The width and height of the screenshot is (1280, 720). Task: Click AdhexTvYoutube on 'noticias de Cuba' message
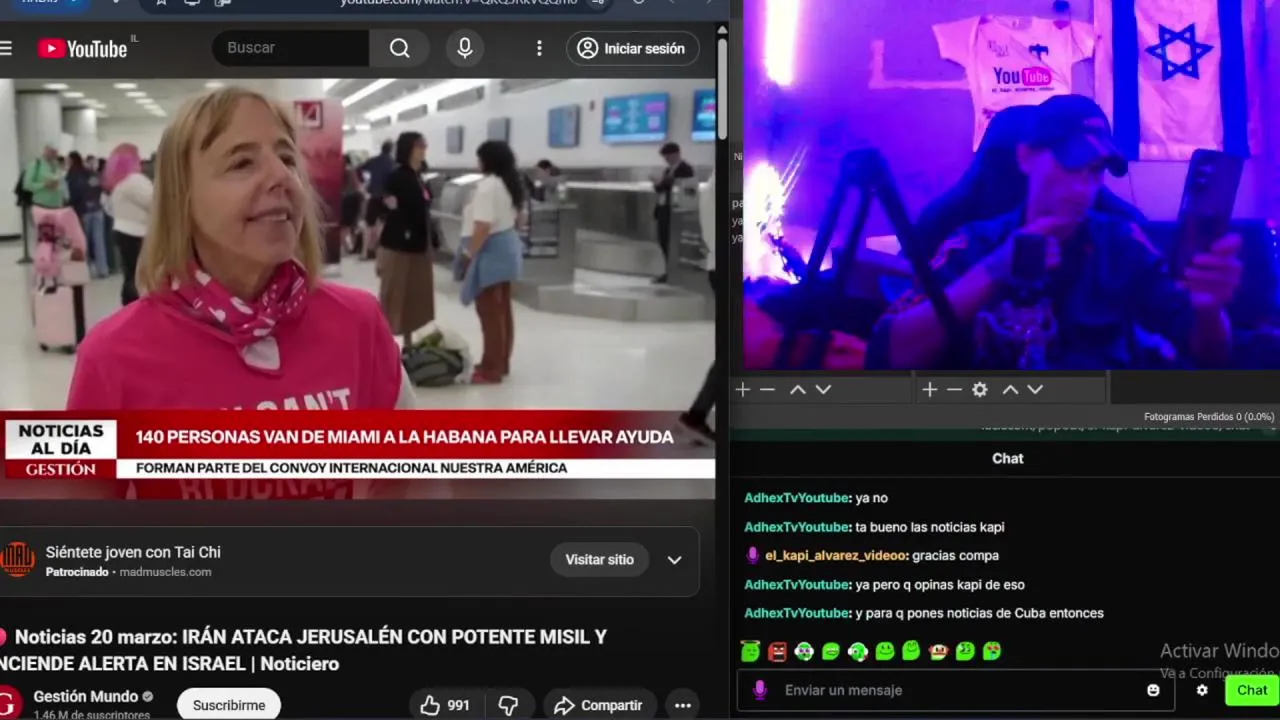click(x=797, y=613)
